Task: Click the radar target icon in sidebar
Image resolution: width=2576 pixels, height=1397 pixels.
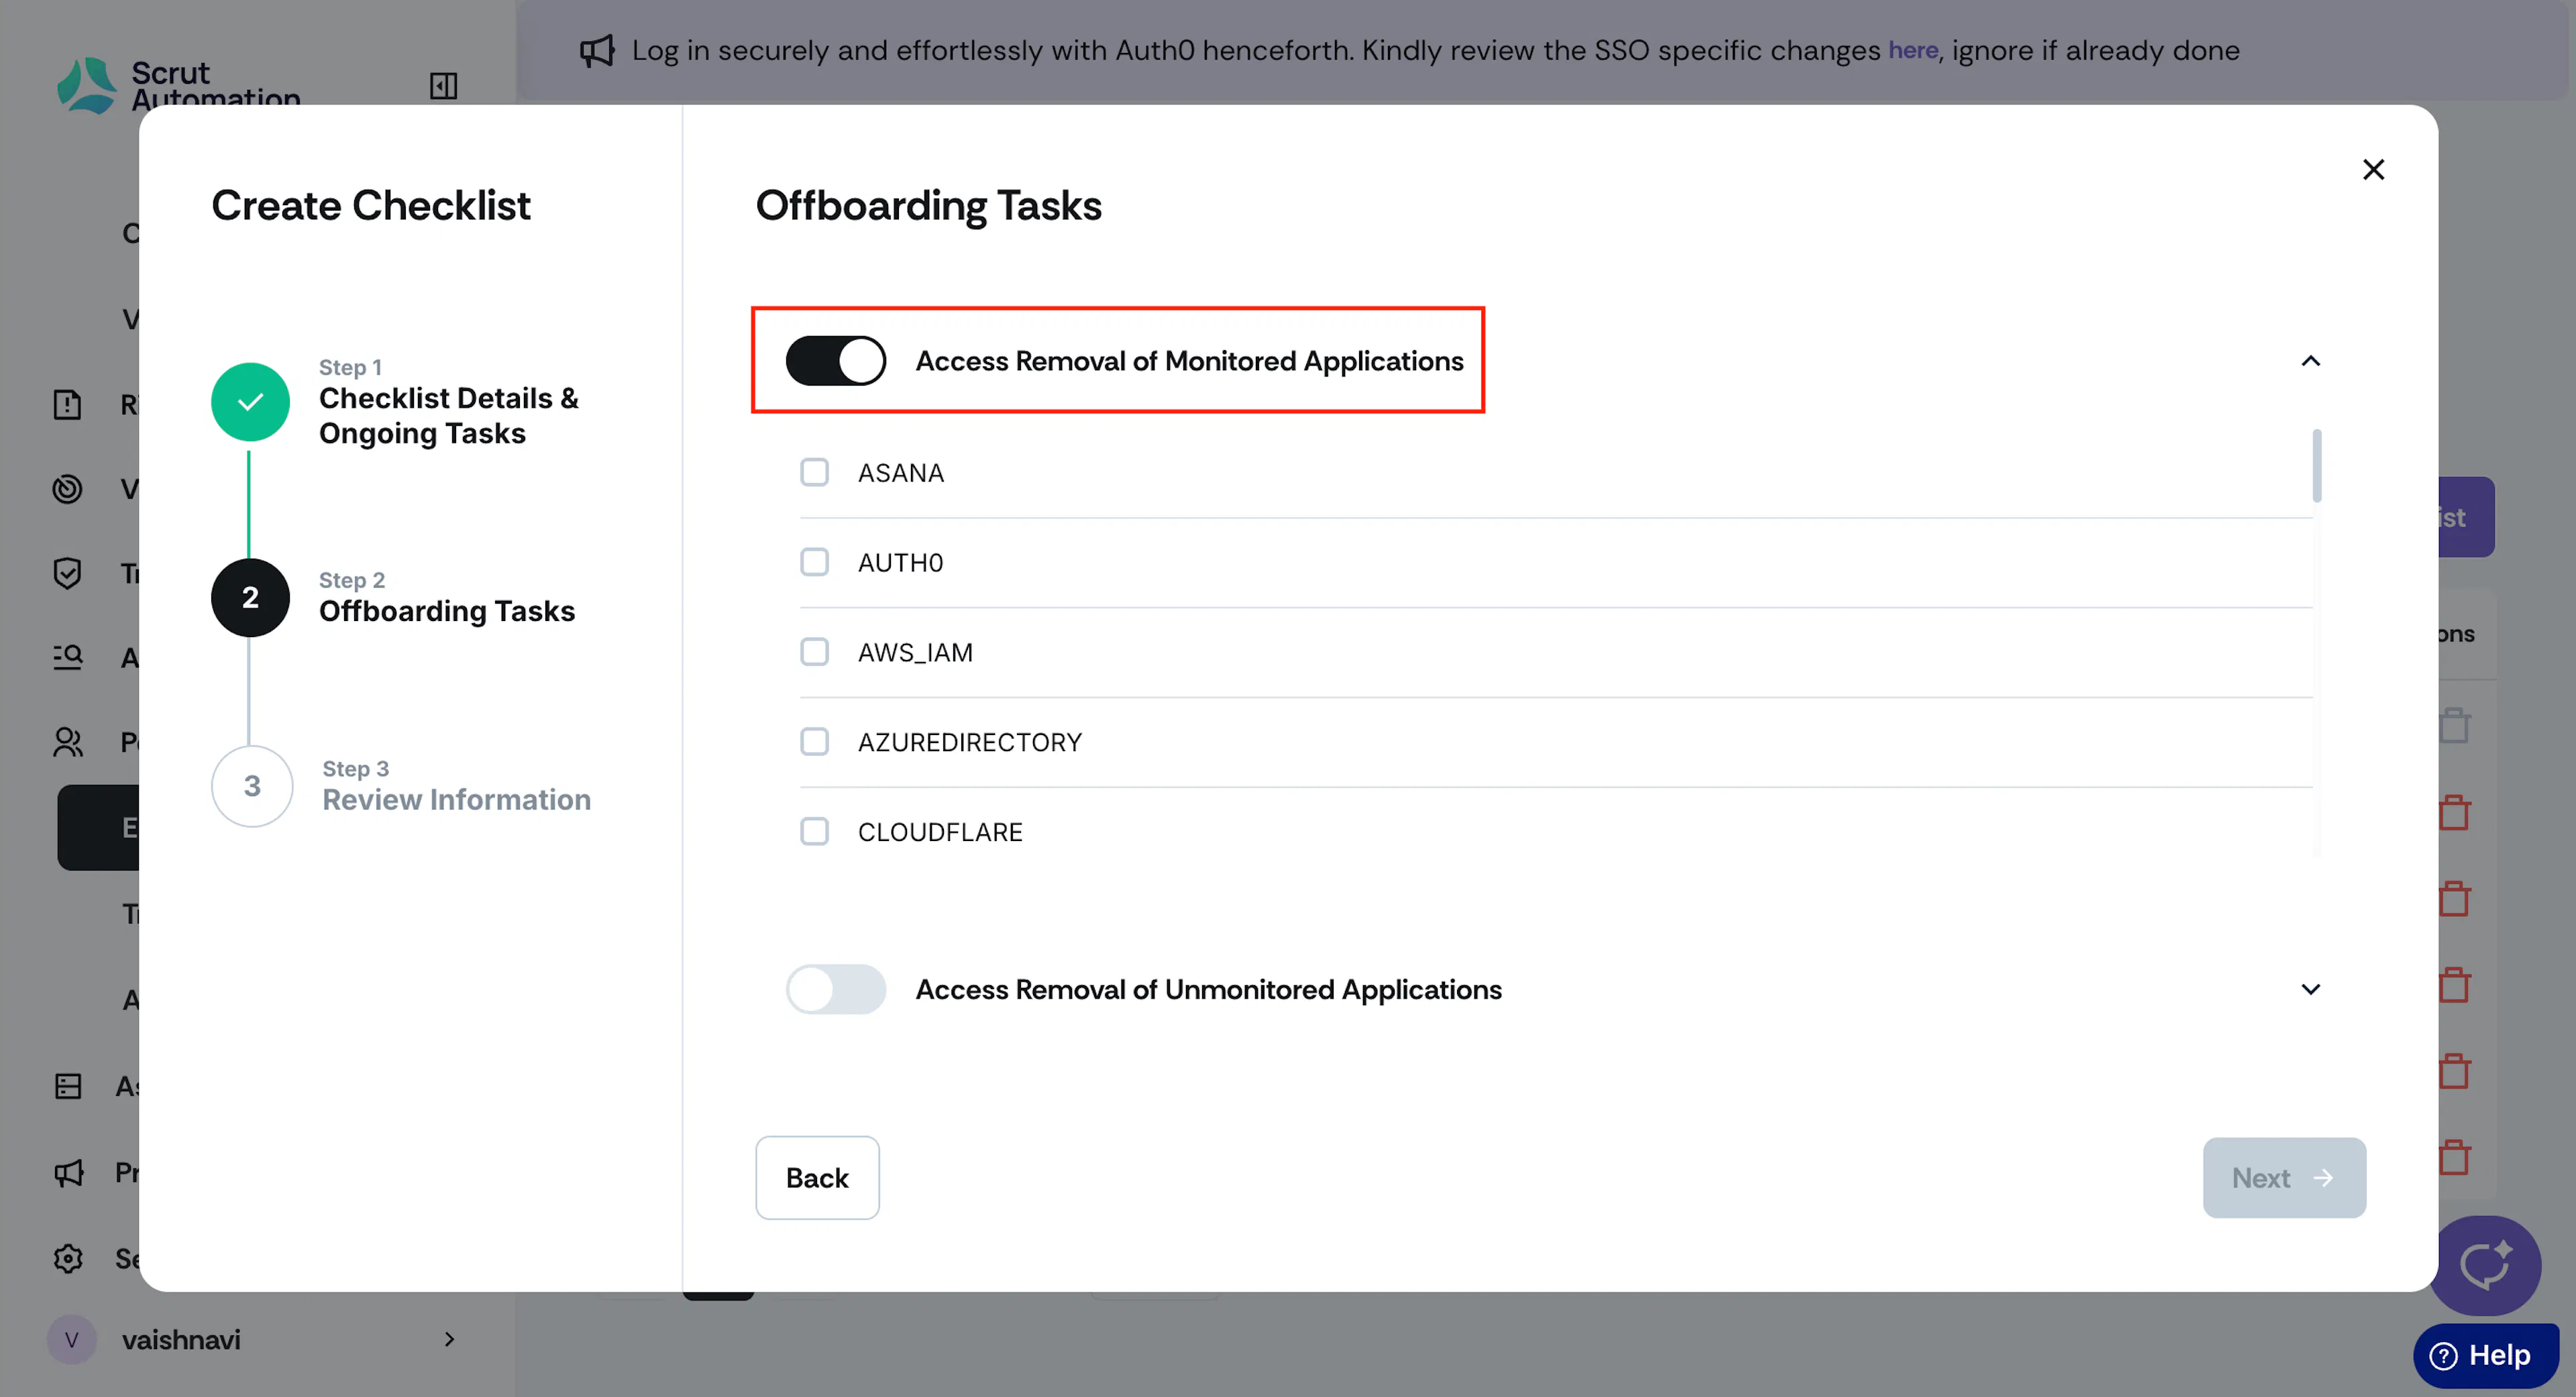Action: click(x=68, y=489)
